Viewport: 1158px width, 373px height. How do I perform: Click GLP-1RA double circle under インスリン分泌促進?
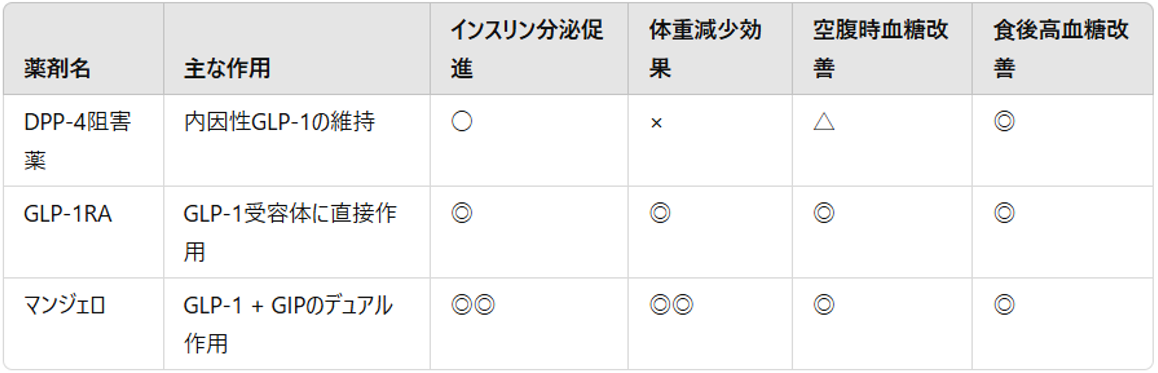pos(461,214)
